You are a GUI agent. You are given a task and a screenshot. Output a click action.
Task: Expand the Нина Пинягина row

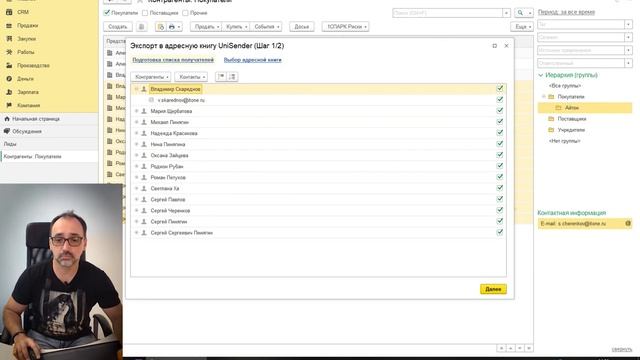point(136,144)
